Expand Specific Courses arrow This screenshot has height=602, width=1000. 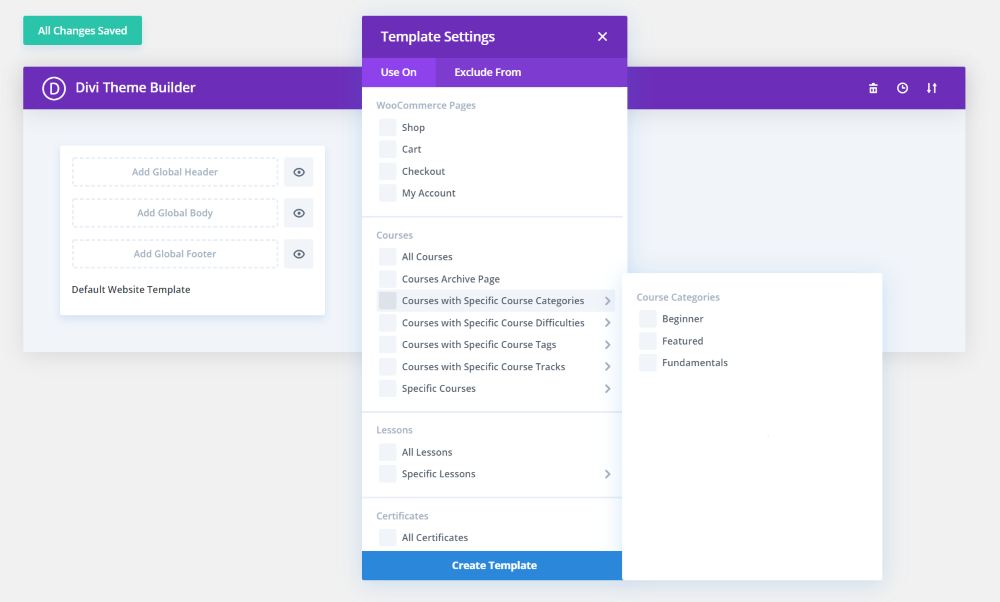(607, 388)
